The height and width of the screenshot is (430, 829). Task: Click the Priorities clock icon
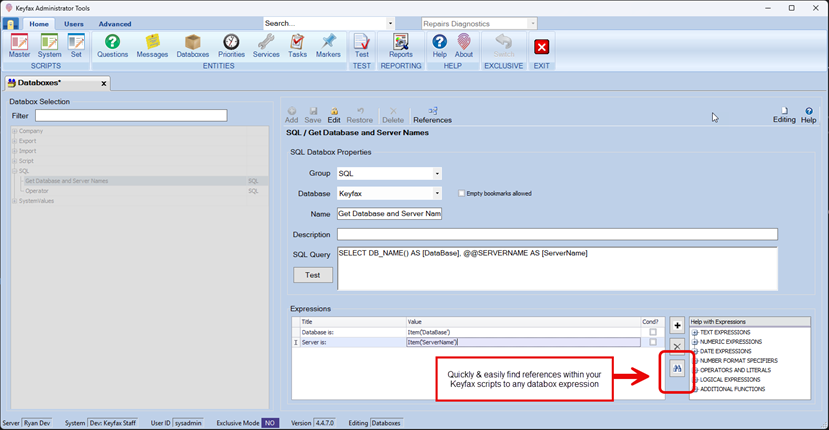point(231,46)
